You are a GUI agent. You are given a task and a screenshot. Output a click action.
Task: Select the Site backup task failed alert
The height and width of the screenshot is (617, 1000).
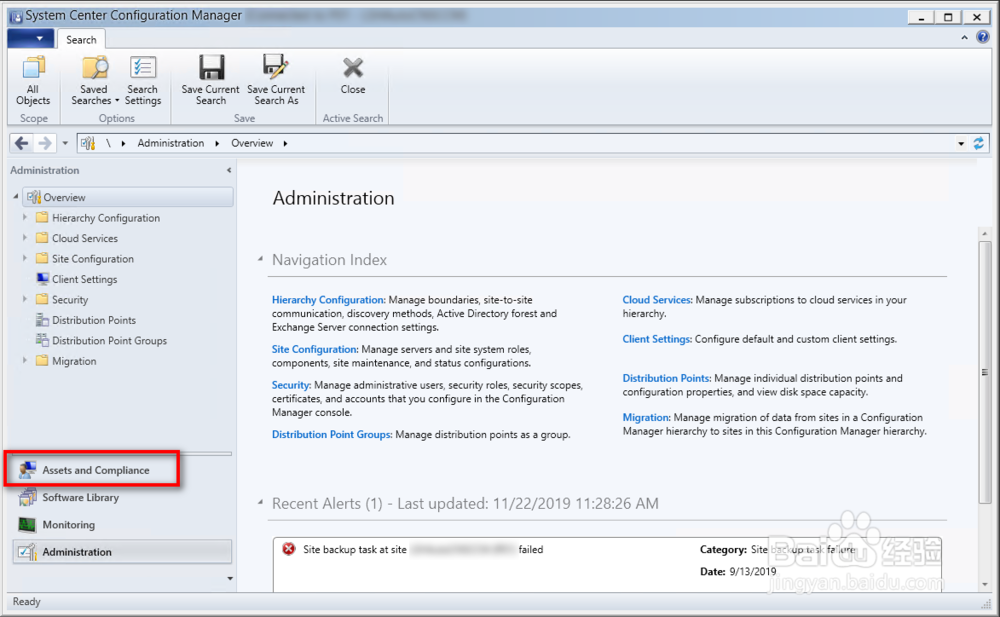pos(607,564)
